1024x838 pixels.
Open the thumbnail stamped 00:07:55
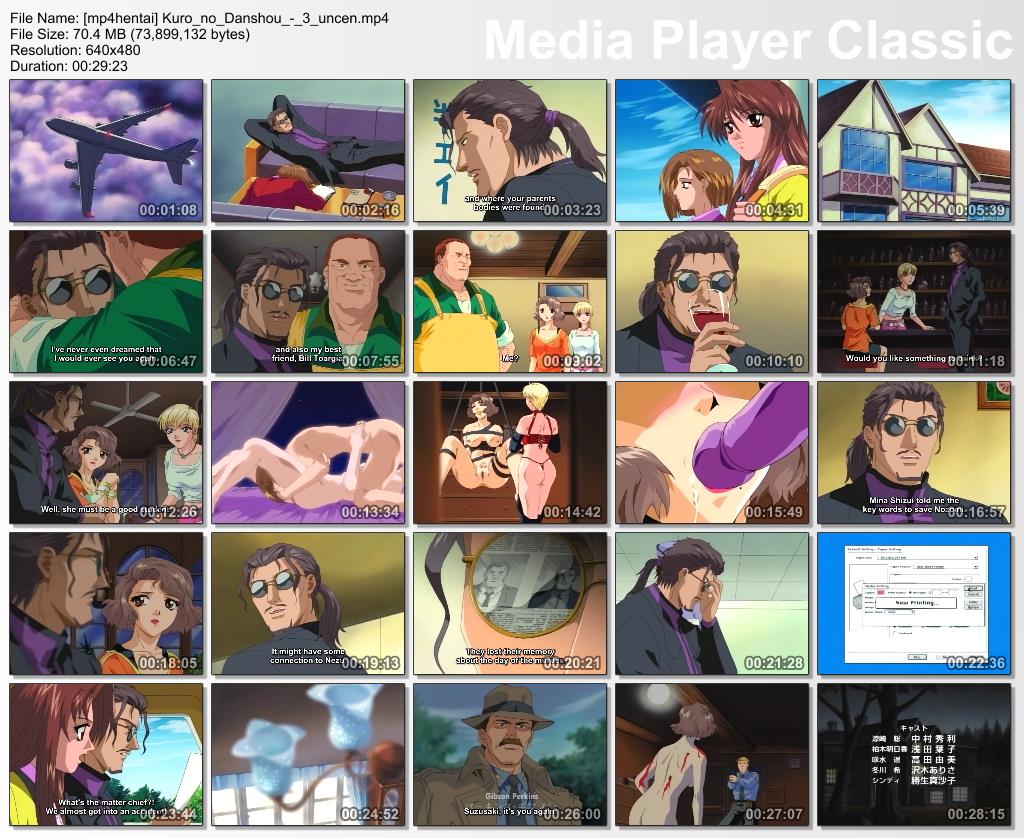308,302
